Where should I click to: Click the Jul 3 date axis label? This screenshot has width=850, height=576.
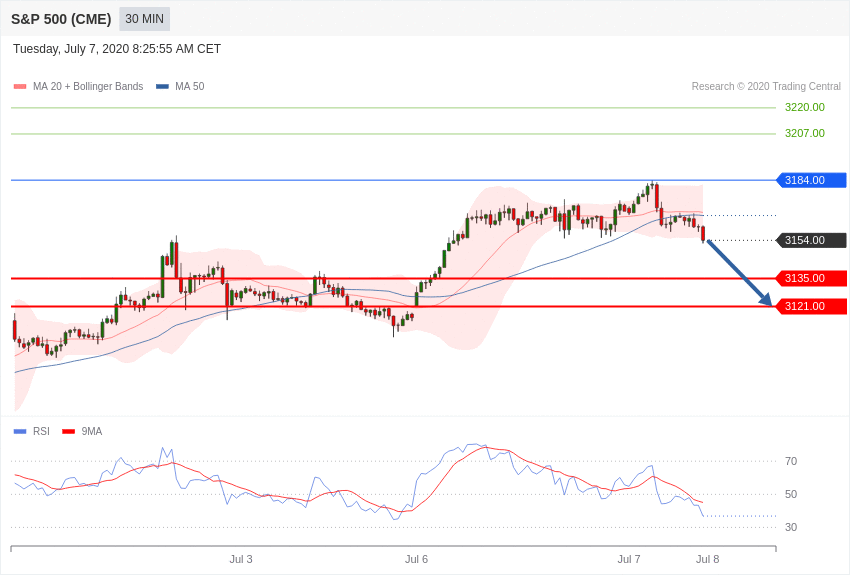pos(241,559)
